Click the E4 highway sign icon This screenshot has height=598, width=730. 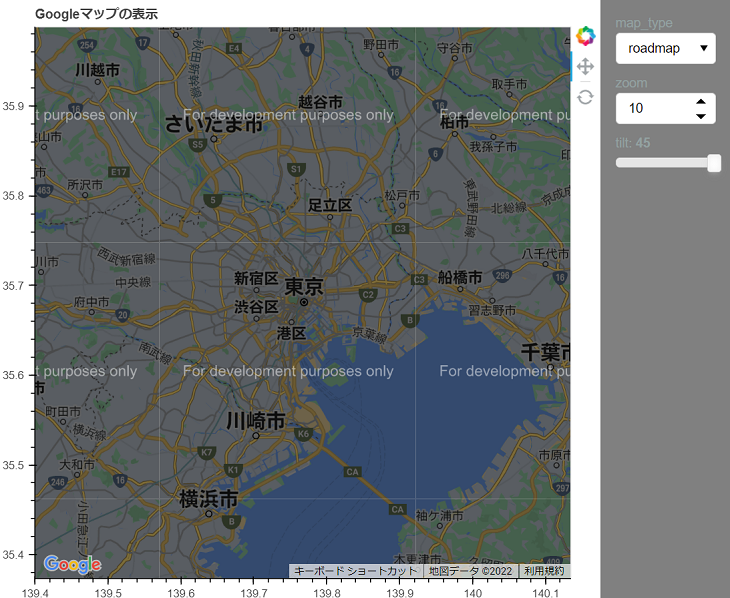coord(234,48)
